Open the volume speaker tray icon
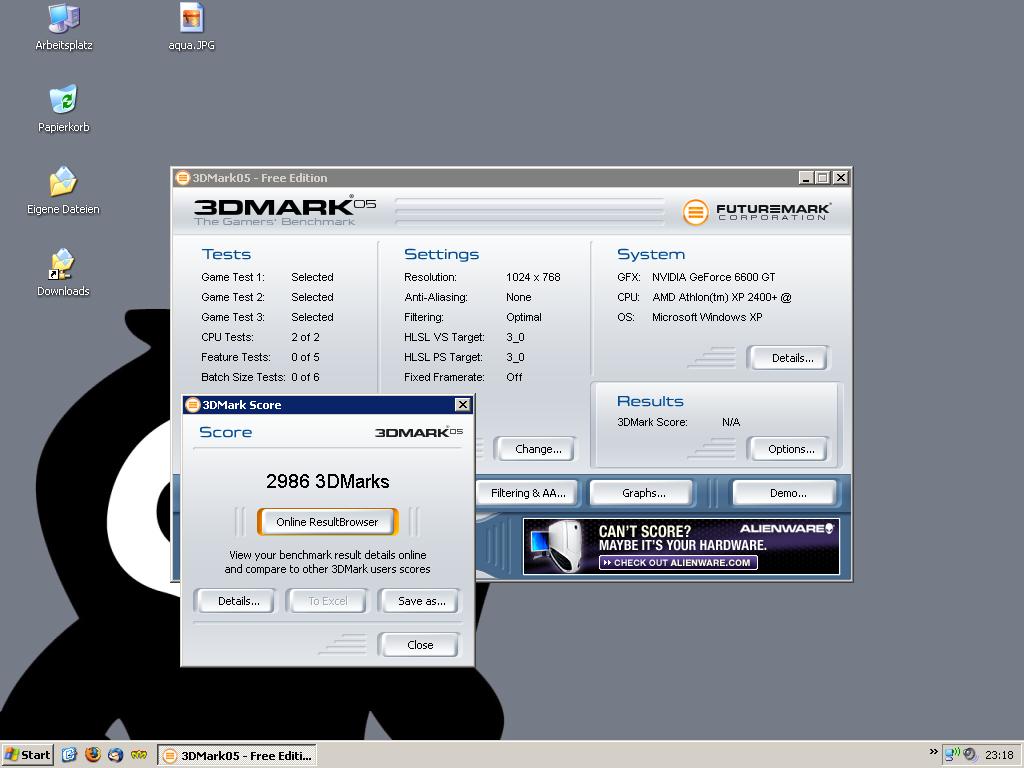The width and height of the screenshot is (1024, 768). 970,754
